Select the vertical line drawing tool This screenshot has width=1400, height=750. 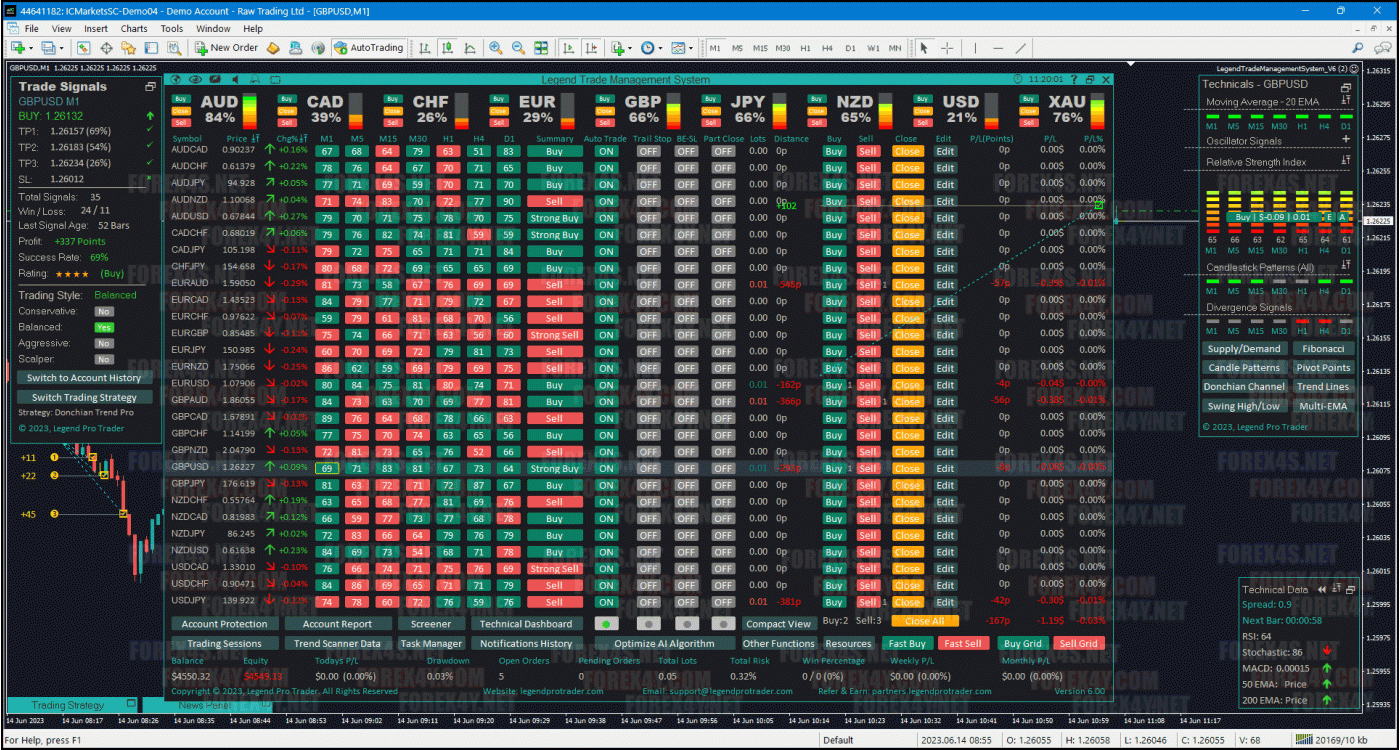[975, 47]
